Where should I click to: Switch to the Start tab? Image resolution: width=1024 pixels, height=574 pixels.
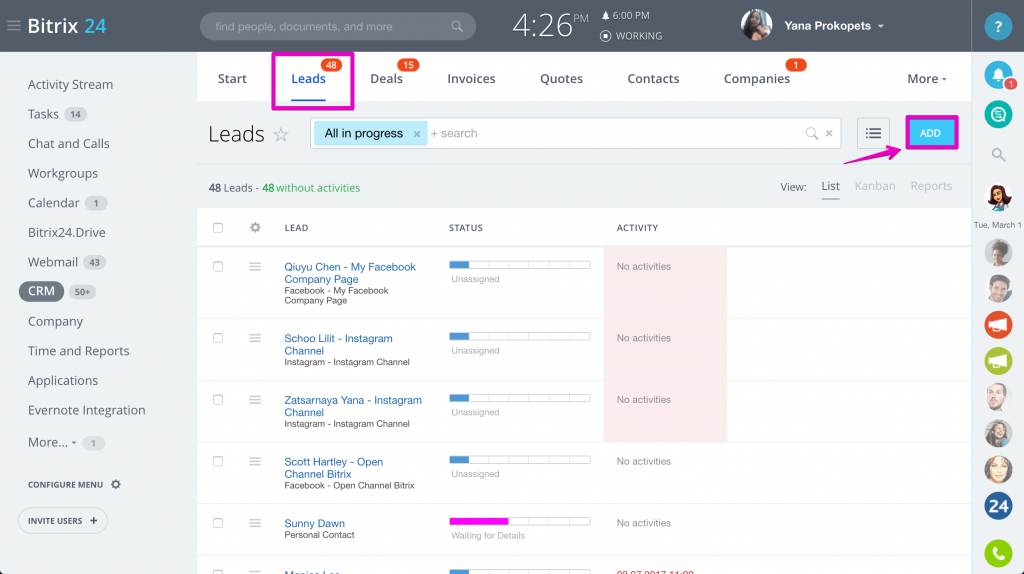232,78
